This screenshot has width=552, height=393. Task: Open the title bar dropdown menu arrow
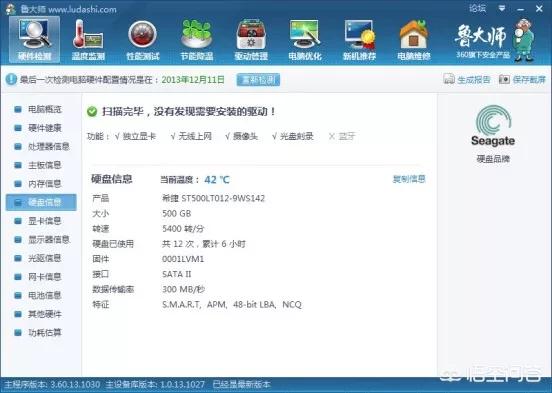[502, 8]
